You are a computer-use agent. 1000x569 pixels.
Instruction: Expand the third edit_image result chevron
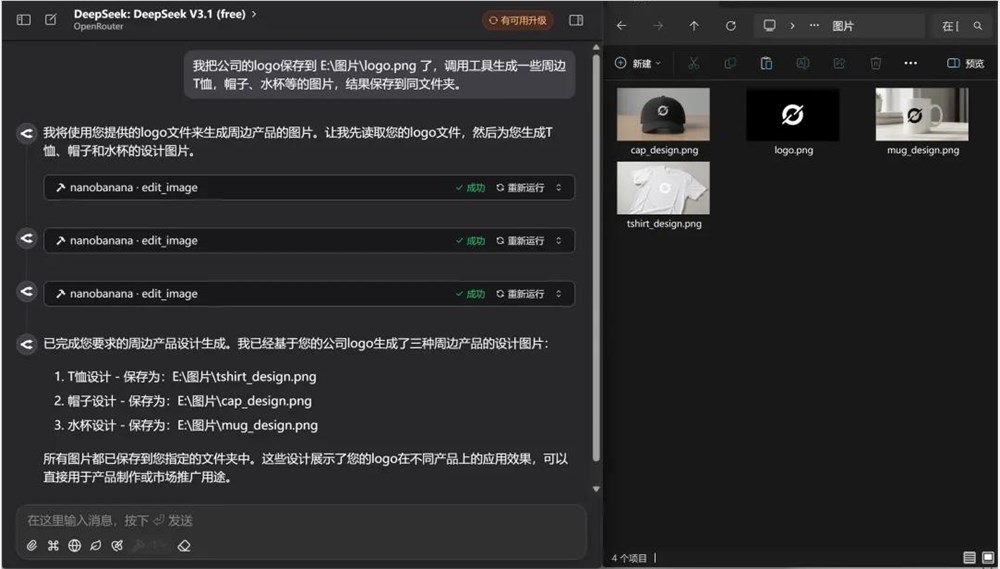559,294
